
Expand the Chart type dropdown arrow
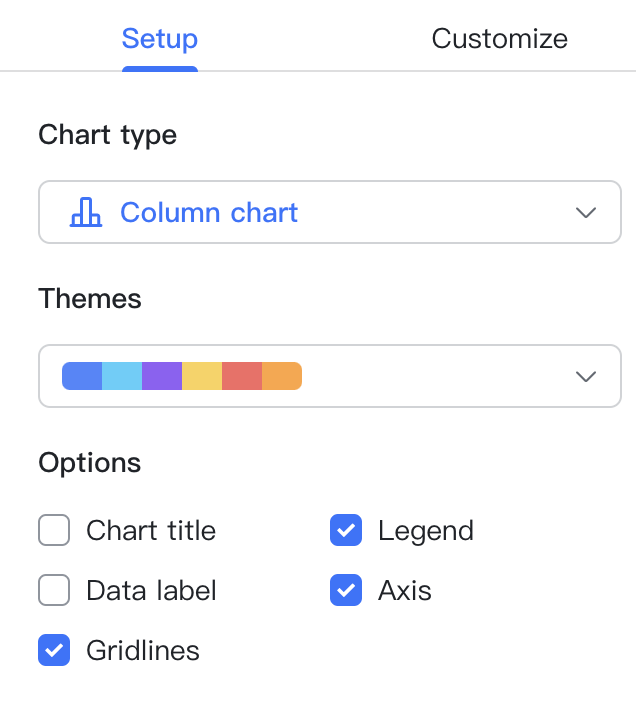(586, 212)
